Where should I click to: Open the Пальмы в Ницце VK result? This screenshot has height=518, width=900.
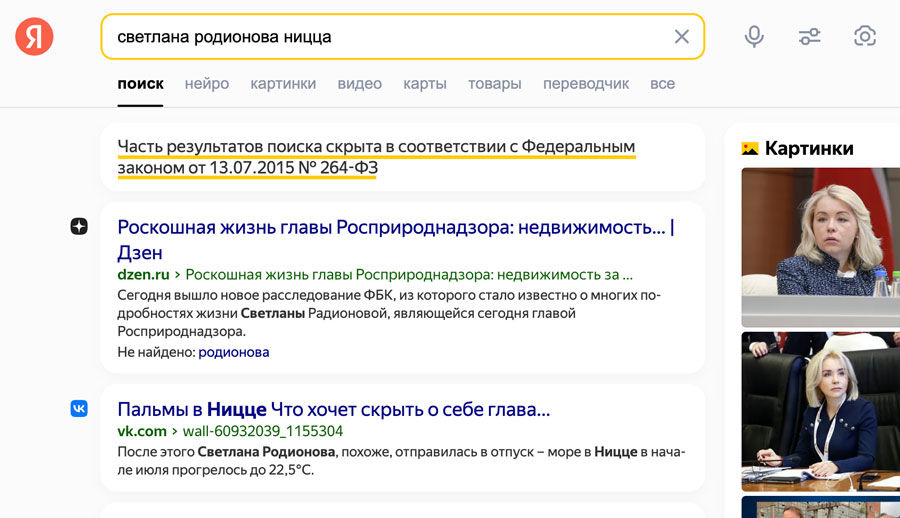tap(333, 409)
